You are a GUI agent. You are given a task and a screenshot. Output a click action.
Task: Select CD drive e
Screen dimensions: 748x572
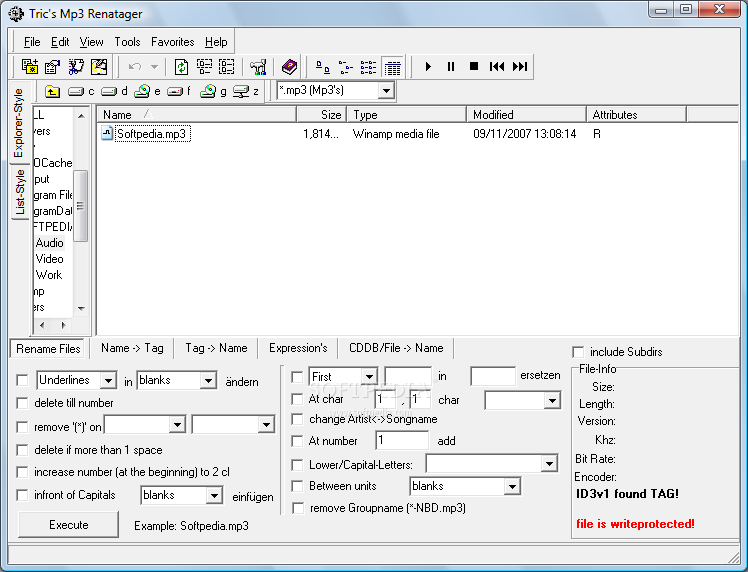tap(147, 91)
